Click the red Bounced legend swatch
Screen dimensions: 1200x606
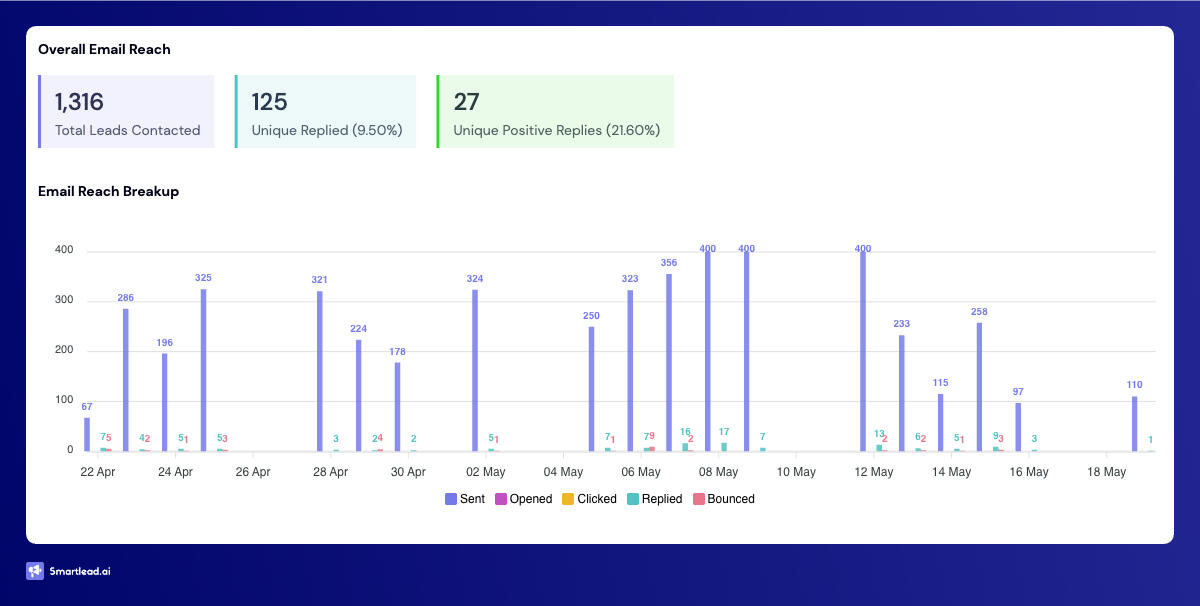[x=699, y=499]
